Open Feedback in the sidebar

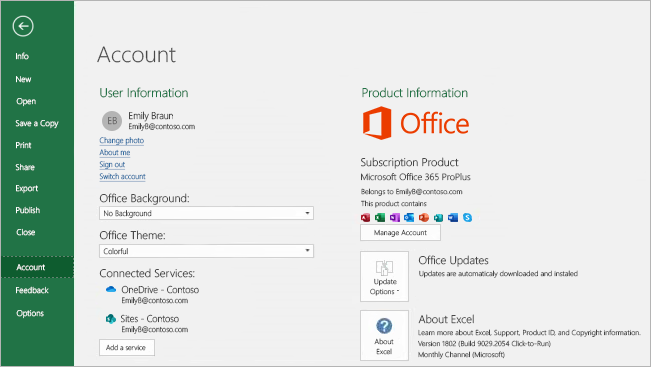point(32,290)
